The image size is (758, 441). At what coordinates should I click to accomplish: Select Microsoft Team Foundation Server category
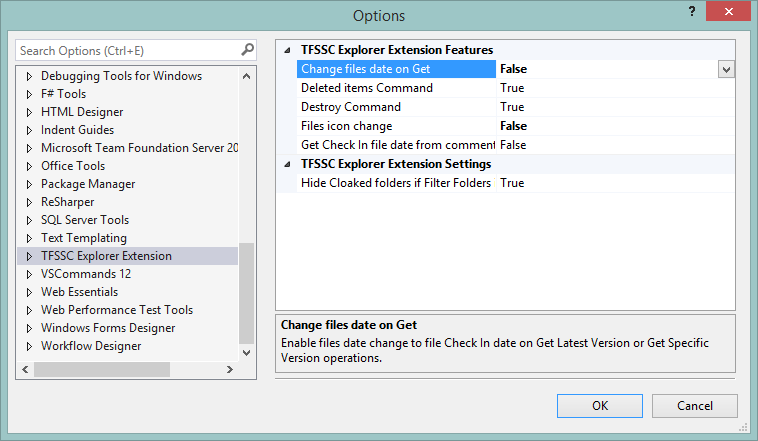pos(139,148)
